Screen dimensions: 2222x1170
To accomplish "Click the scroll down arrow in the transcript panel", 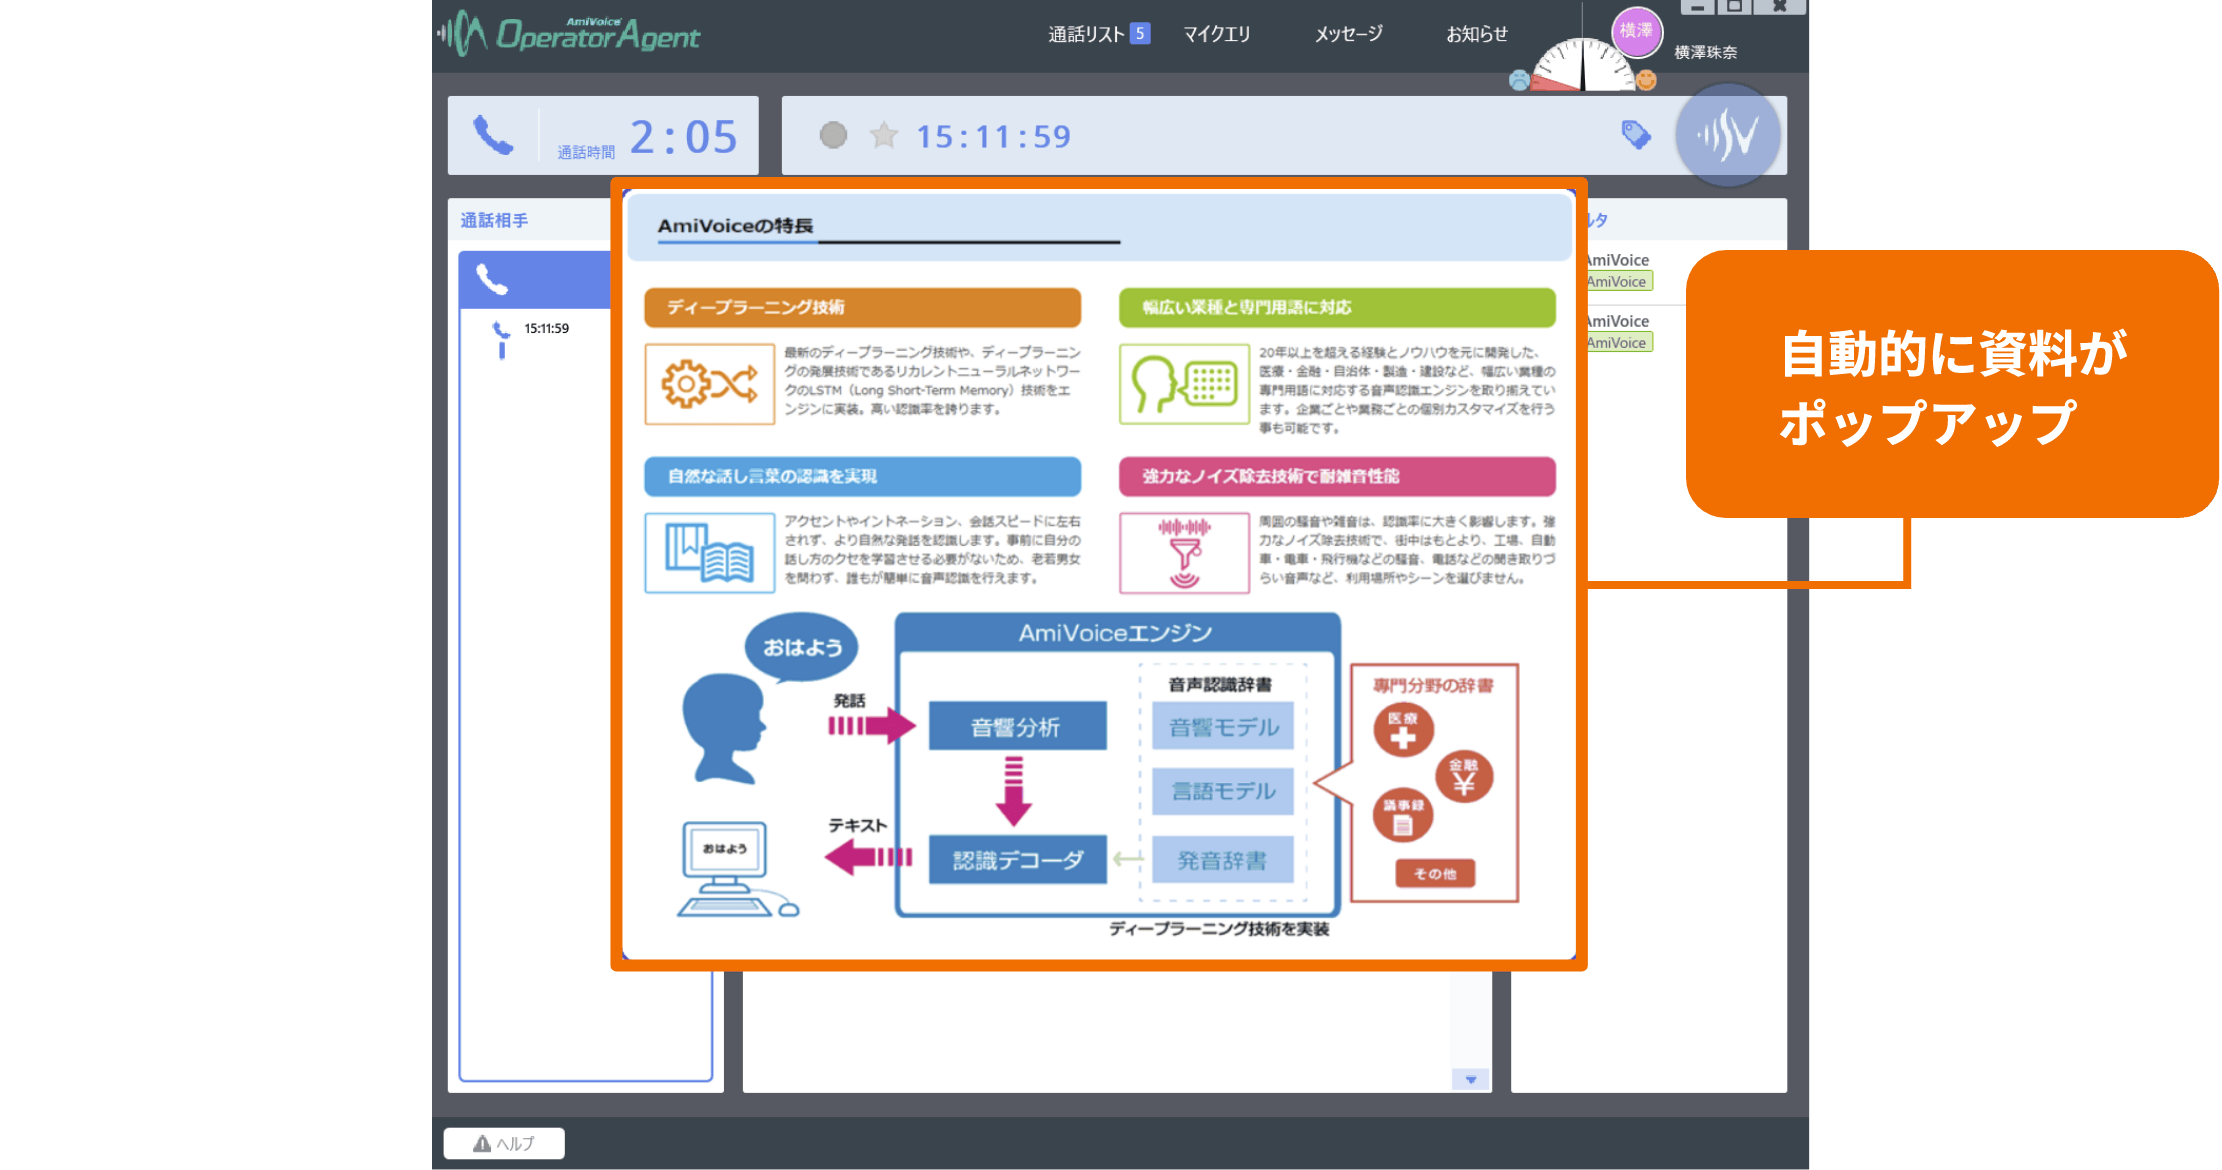I will [x=1470, y=1080].
